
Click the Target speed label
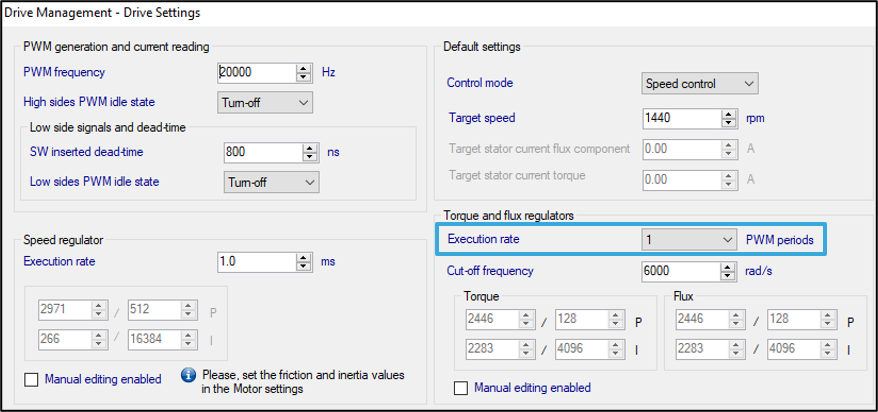(482, 118)
